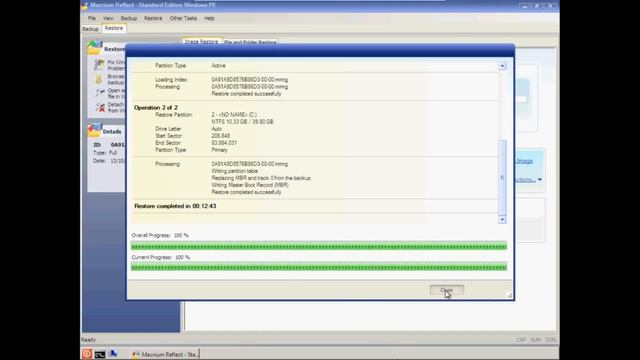Open the command prompt taskbar icon

pos(100,354)
